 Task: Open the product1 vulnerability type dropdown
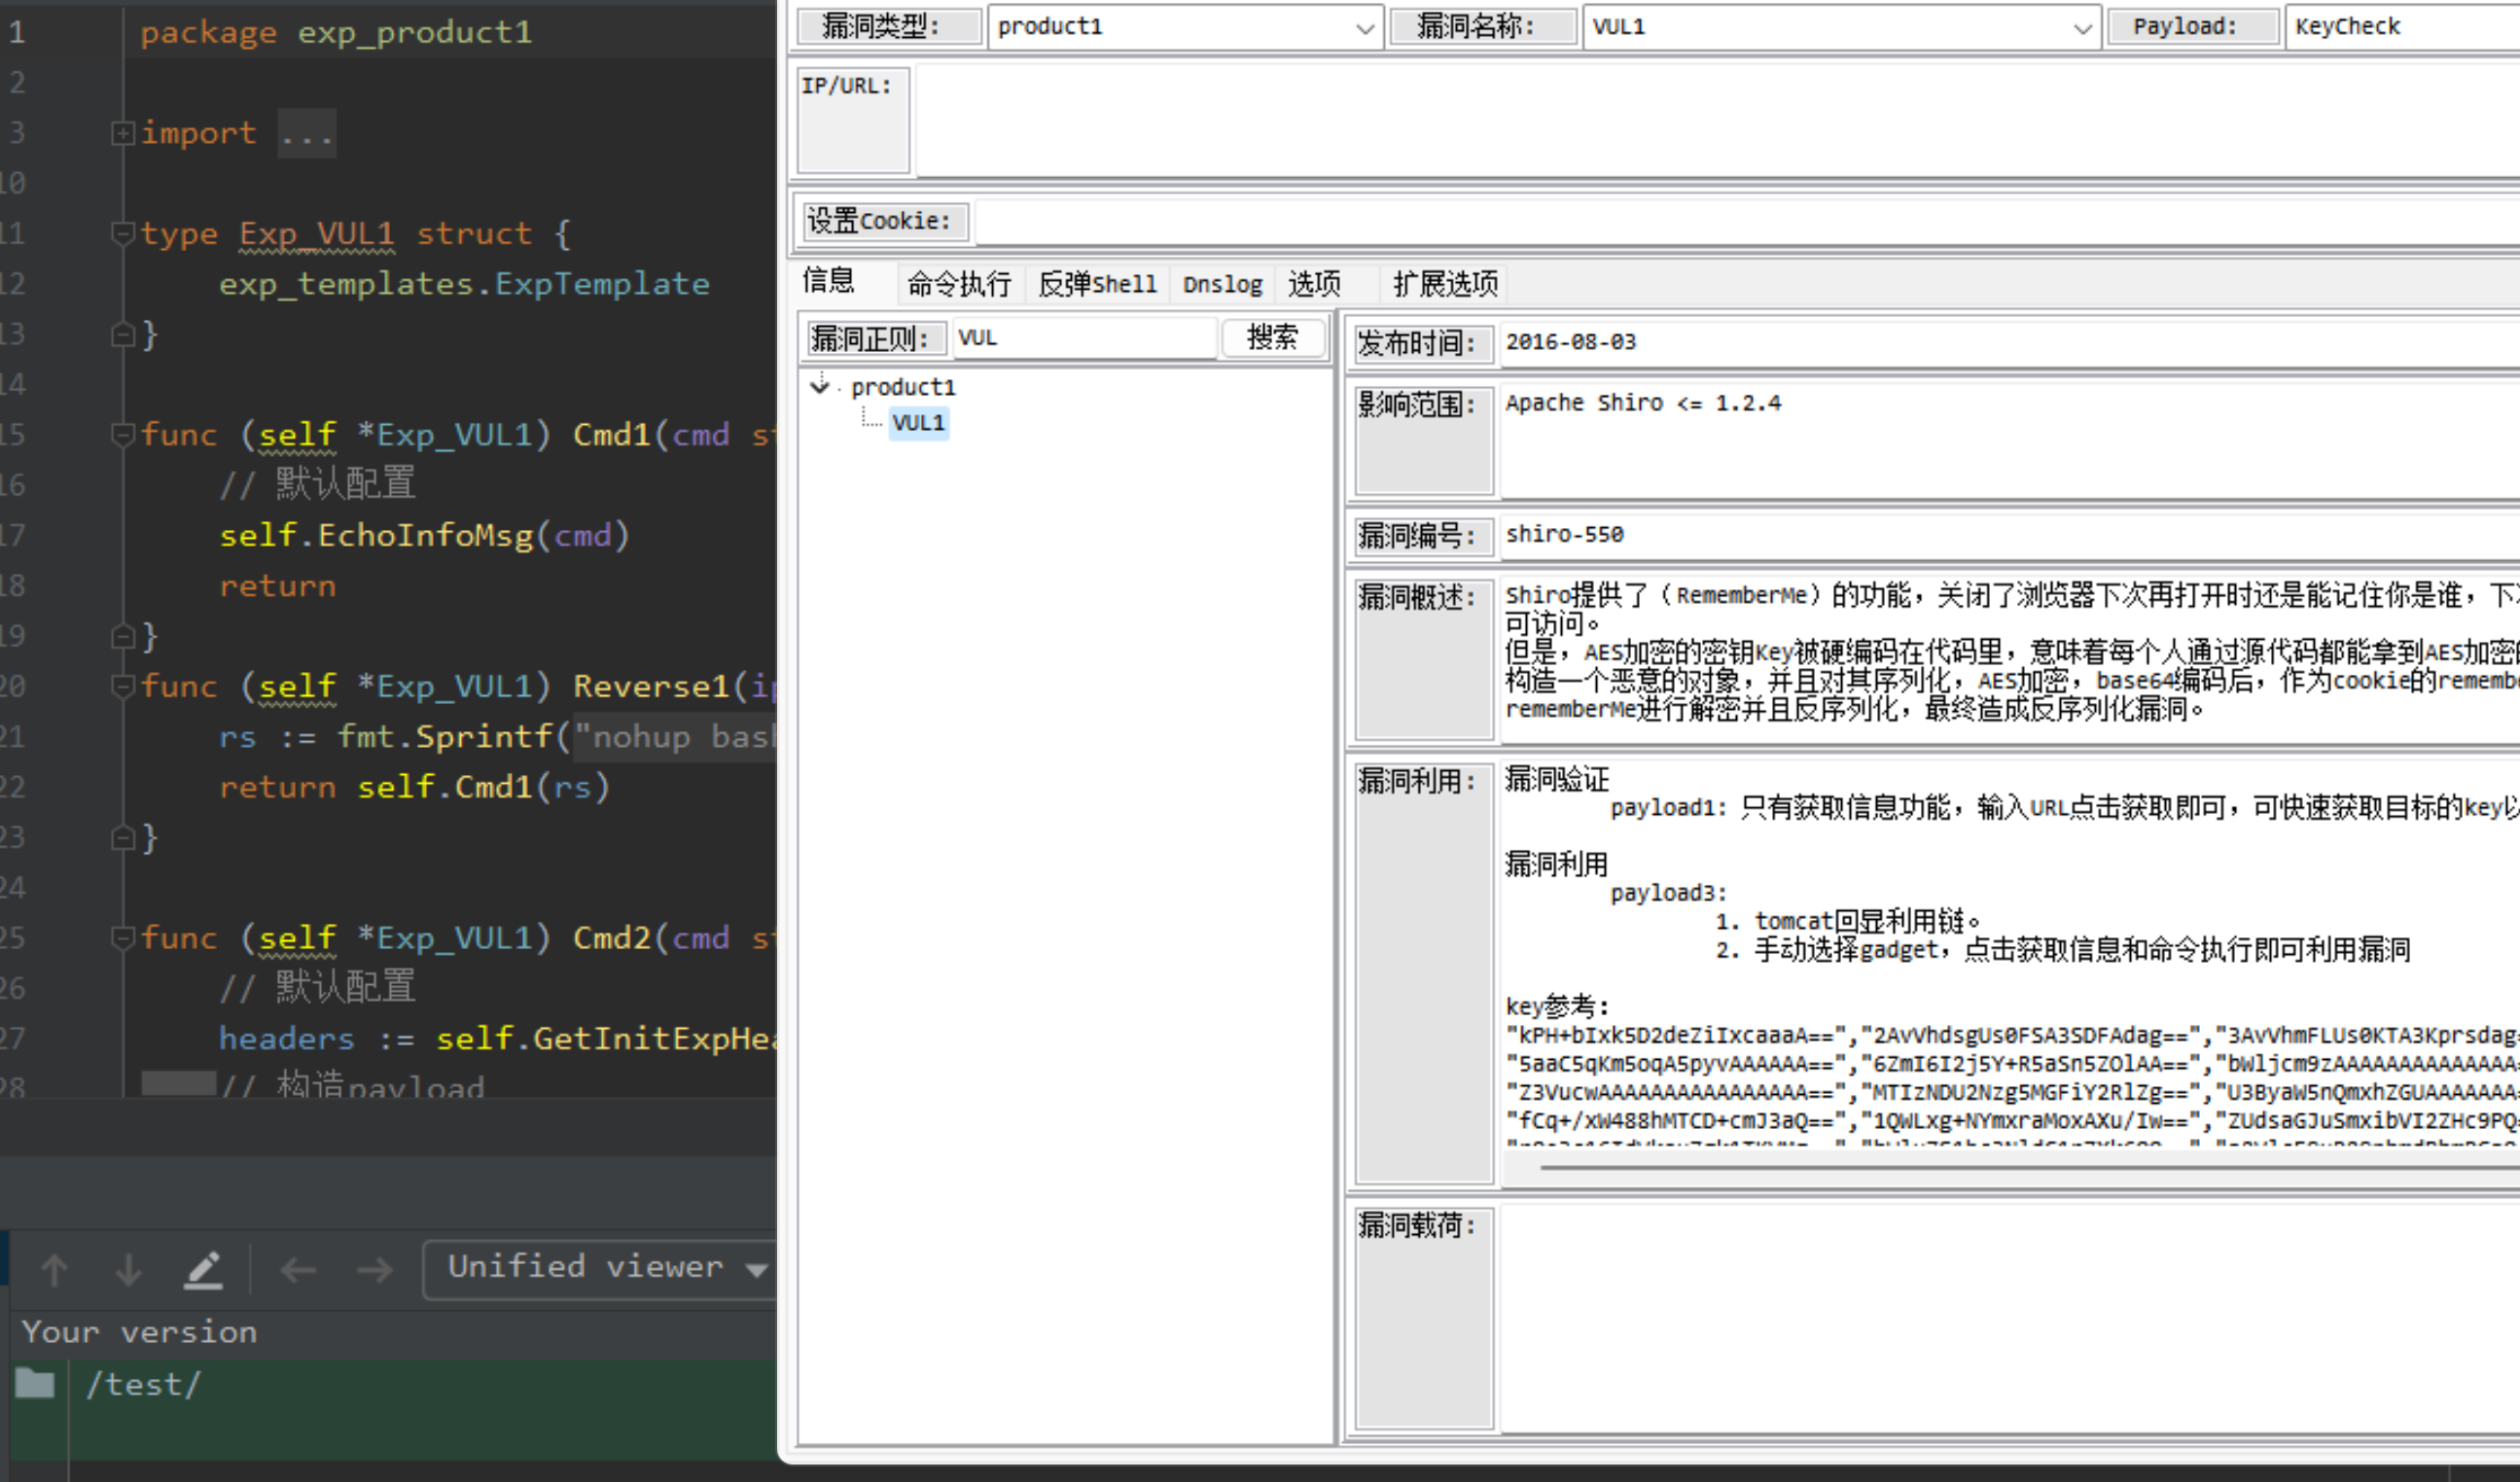coord(1364,28)
